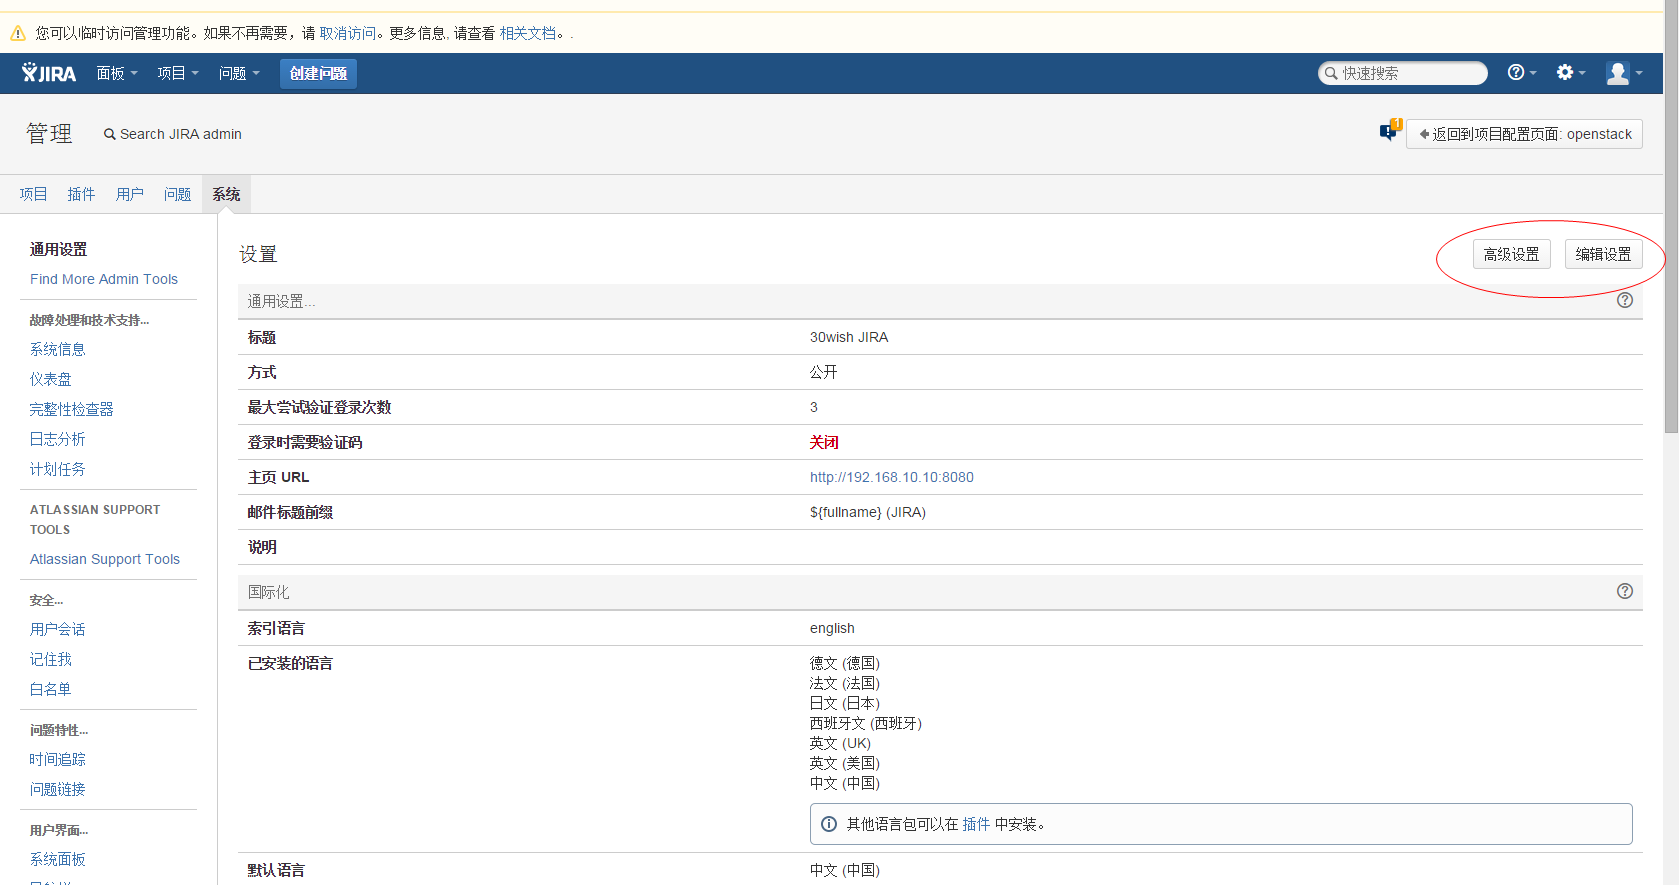Select the 系统 admin tab

point(226,194)
